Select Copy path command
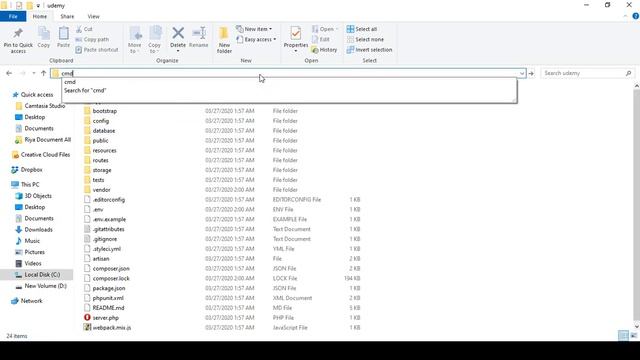Screen dimensions: 640x360 coord(92,40)
